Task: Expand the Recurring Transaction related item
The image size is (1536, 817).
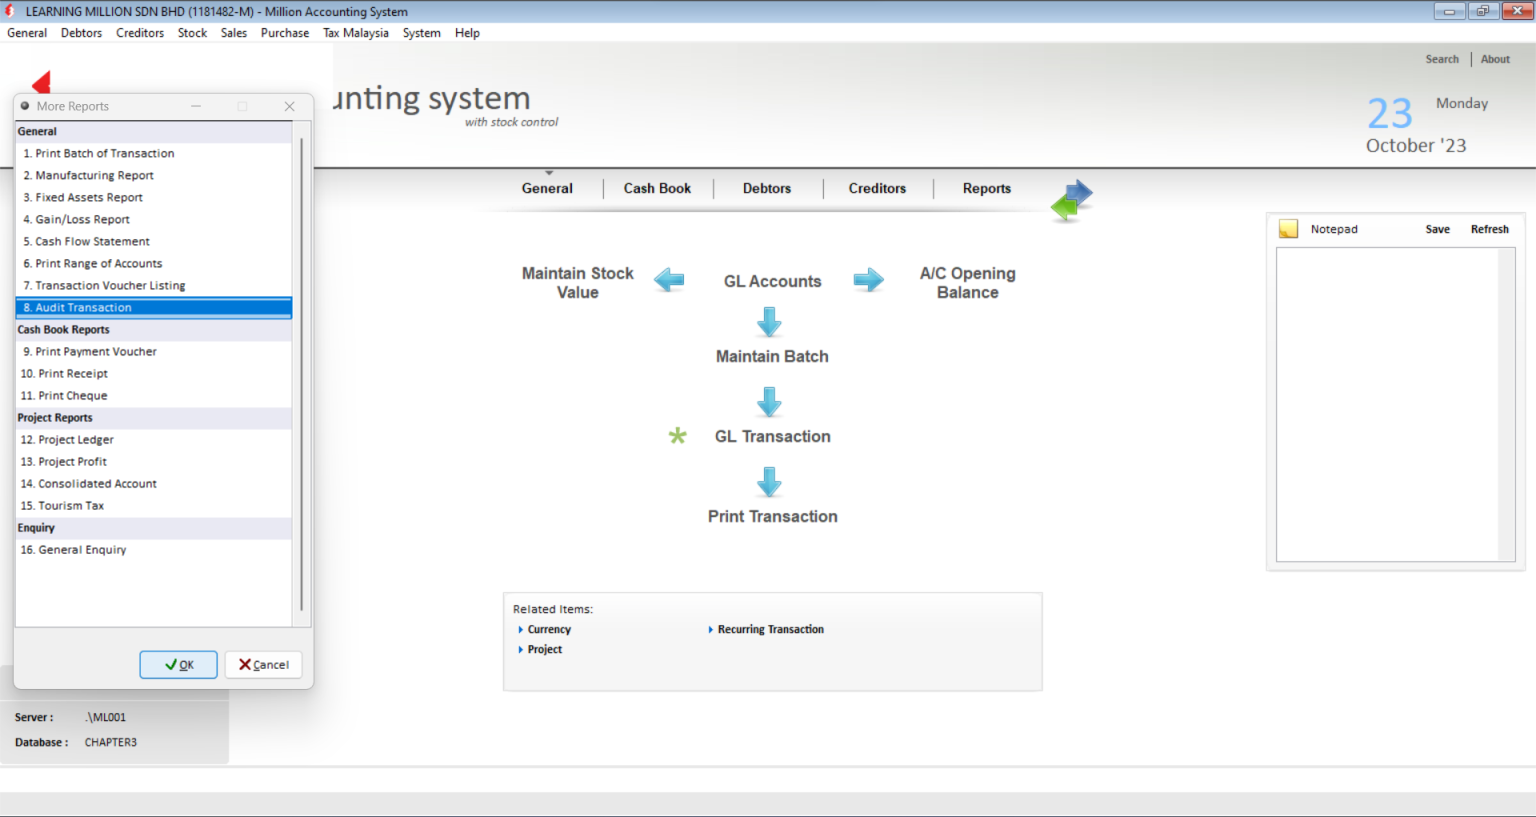Action: [x=770, y=630]
